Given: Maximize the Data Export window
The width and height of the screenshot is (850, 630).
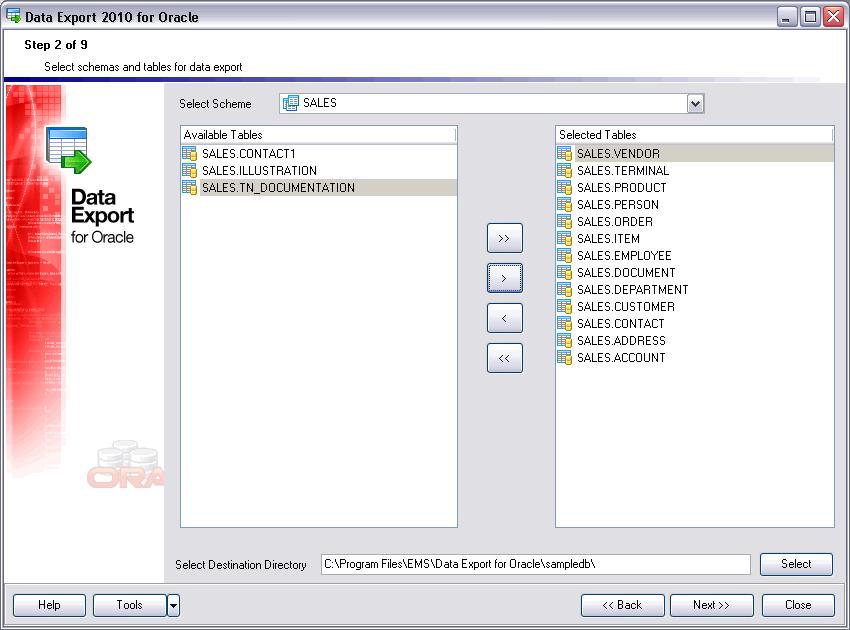Looking at the screenshot, I should coord(810,16).
